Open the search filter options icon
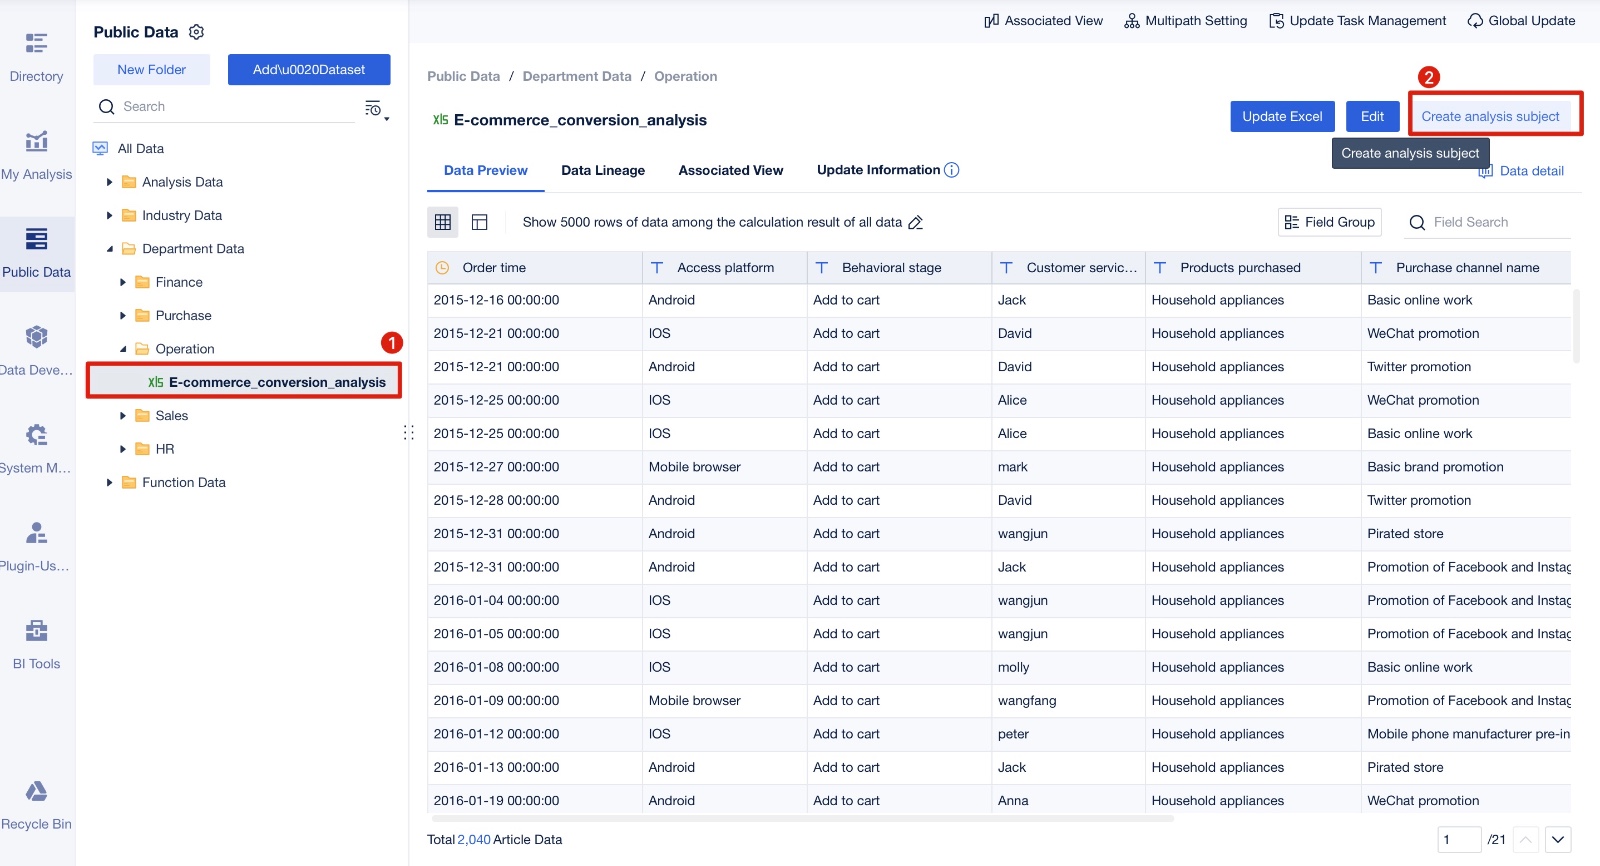This screenshot has height=866, width=1600. click(376, 109)
